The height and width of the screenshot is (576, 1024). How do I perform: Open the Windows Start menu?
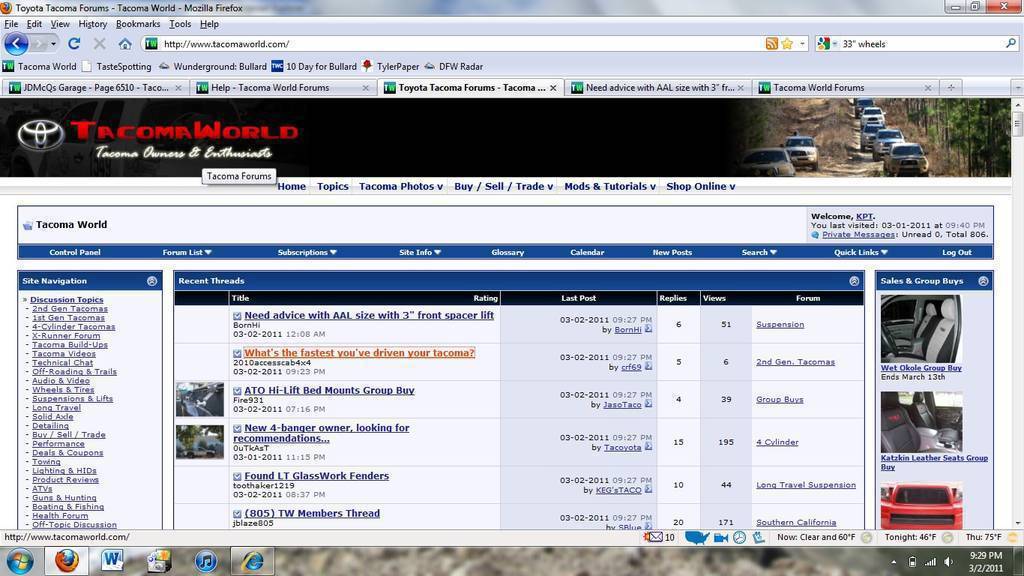pyautogui.click(x=20, y=561)
